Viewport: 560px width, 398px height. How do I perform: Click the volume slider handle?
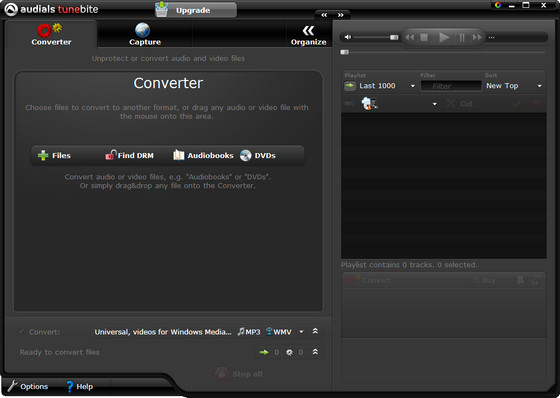click(394, 37)
